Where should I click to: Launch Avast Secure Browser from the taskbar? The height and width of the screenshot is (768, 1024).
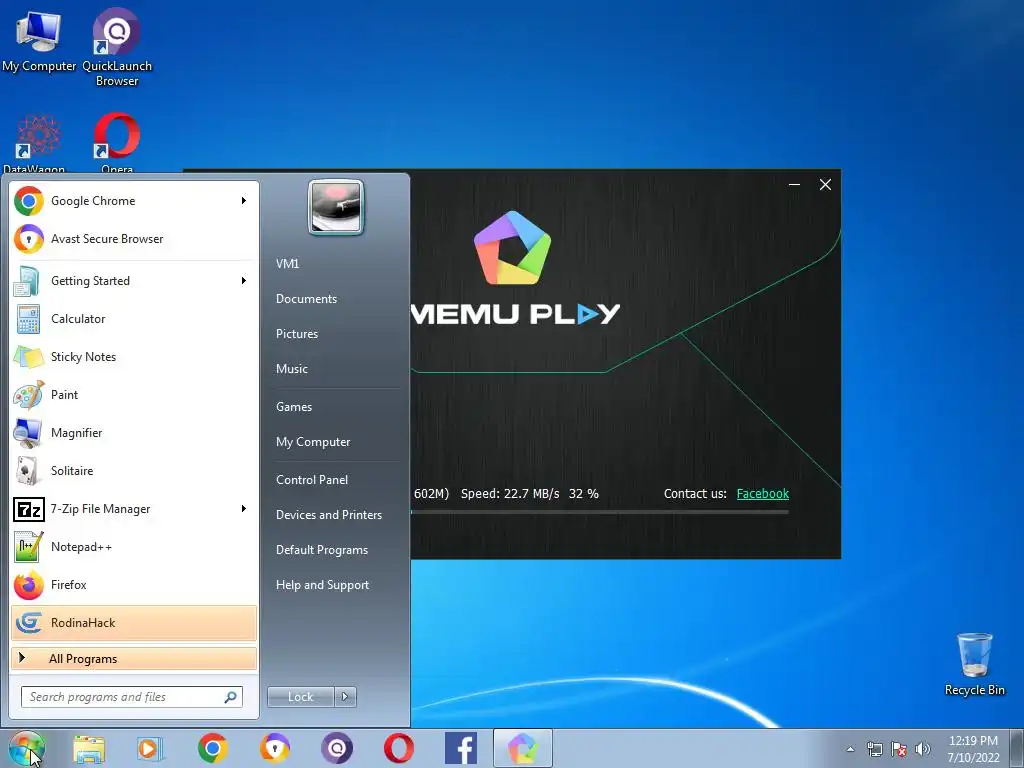(275, 748)
